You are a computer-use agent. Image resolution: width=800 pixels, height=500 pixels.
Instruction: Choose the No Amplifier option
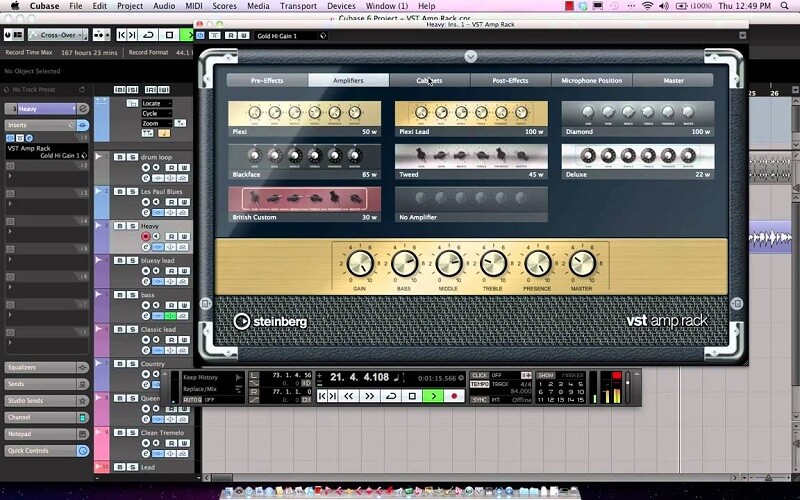[x=471, y=204]
